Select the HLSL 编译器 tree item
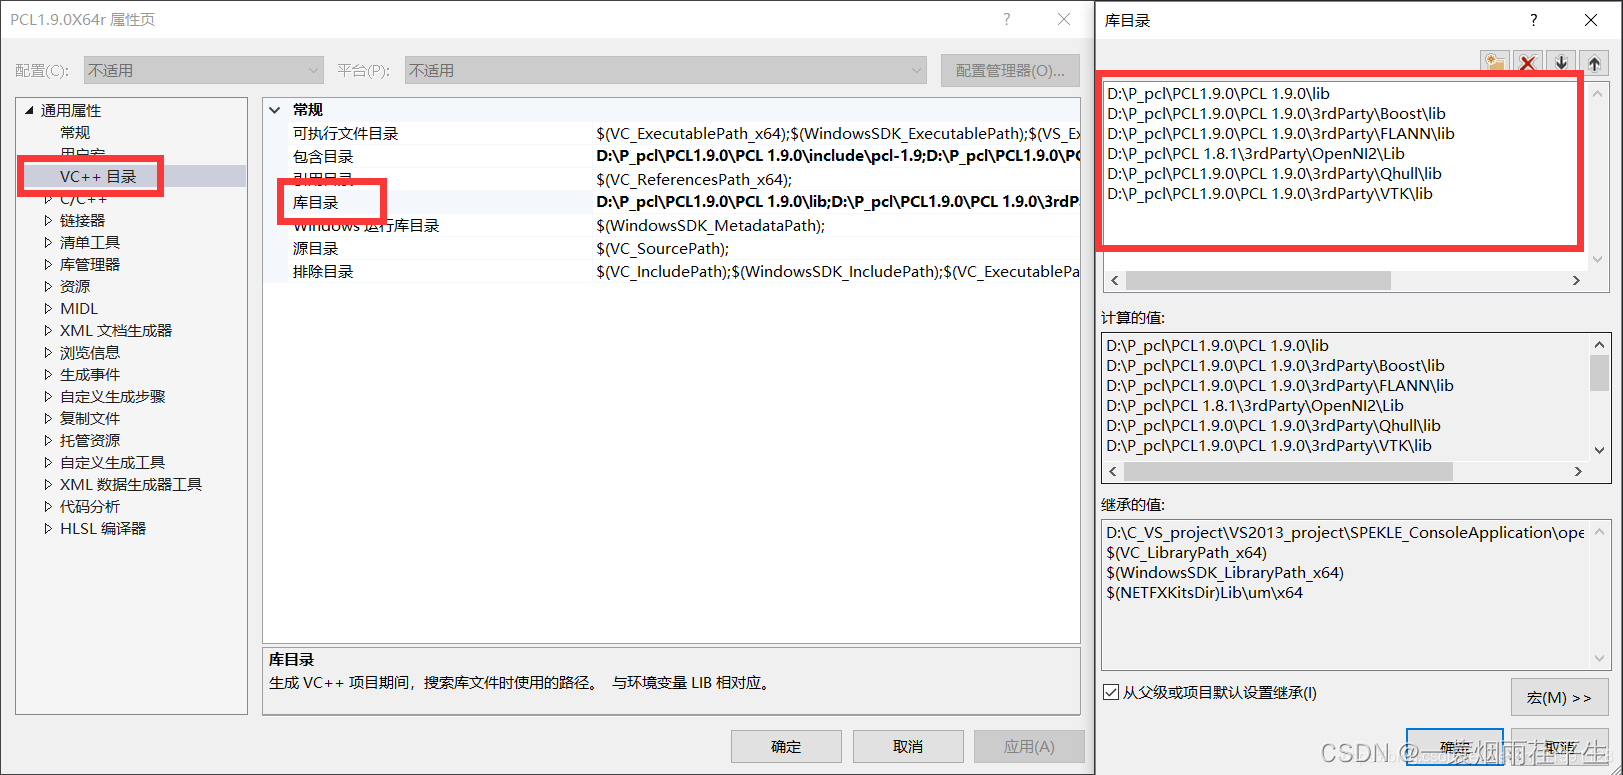The image size is (1623, 775). point(103,528)
